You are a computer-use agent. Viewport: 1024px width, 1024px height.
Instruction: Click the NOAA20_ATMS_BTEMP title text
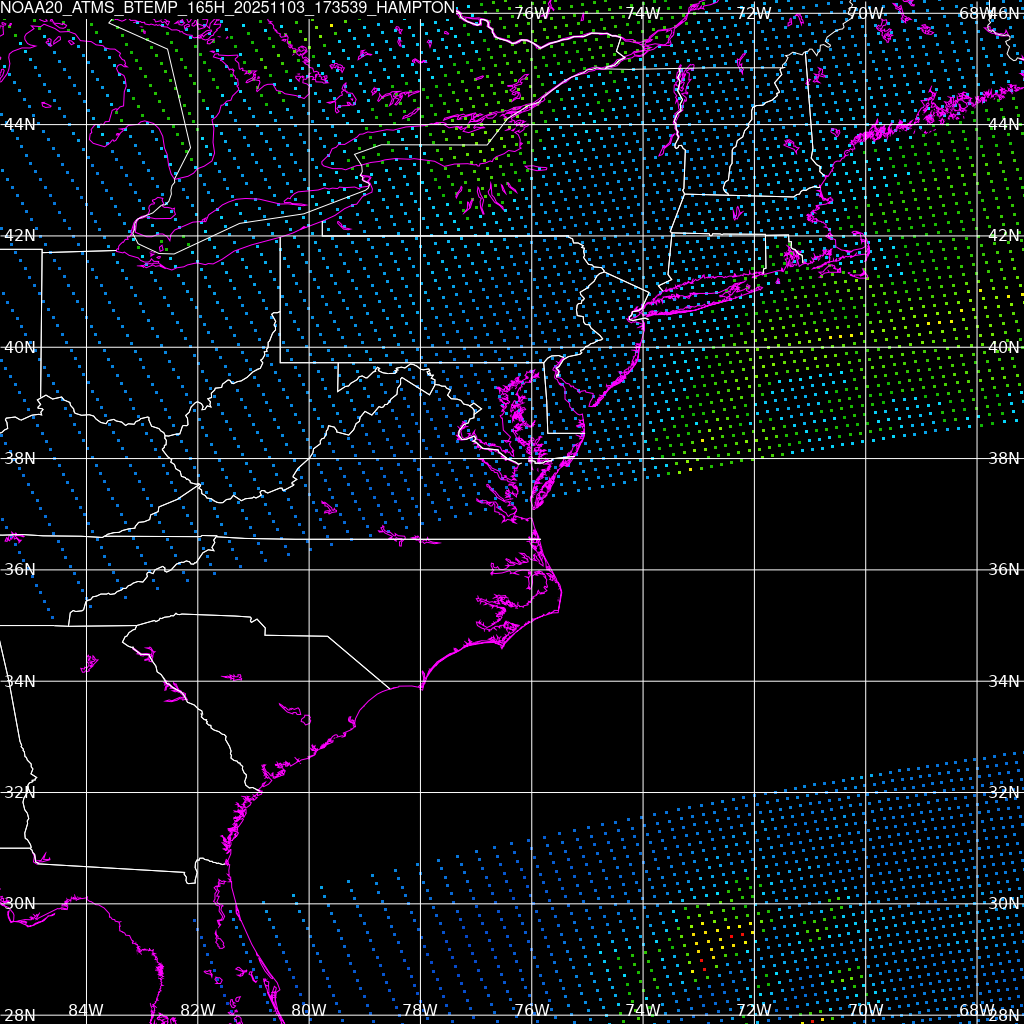(228, 8)
